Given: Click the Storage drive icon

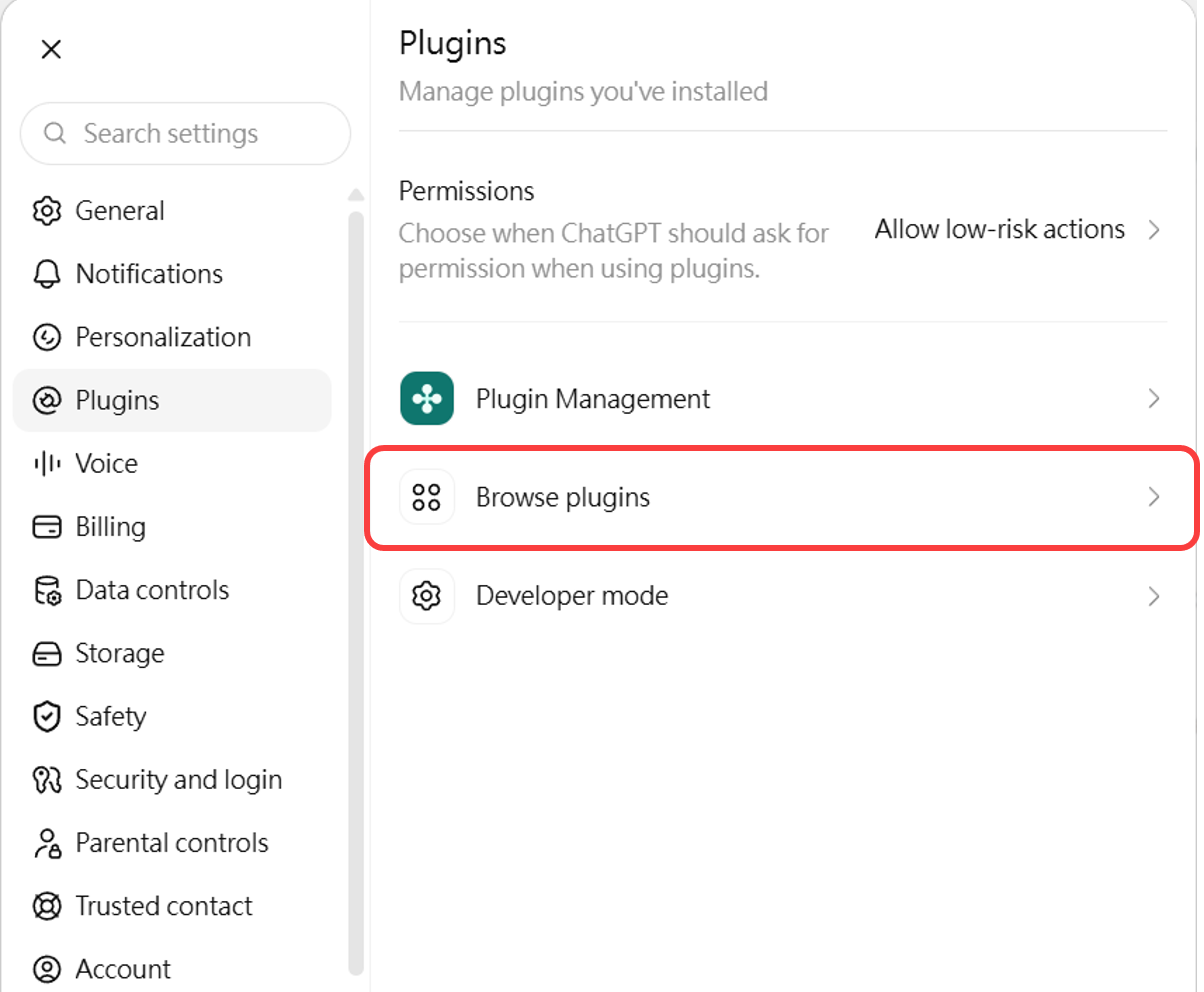Looking at the screenshot, I should pos(46,653).
